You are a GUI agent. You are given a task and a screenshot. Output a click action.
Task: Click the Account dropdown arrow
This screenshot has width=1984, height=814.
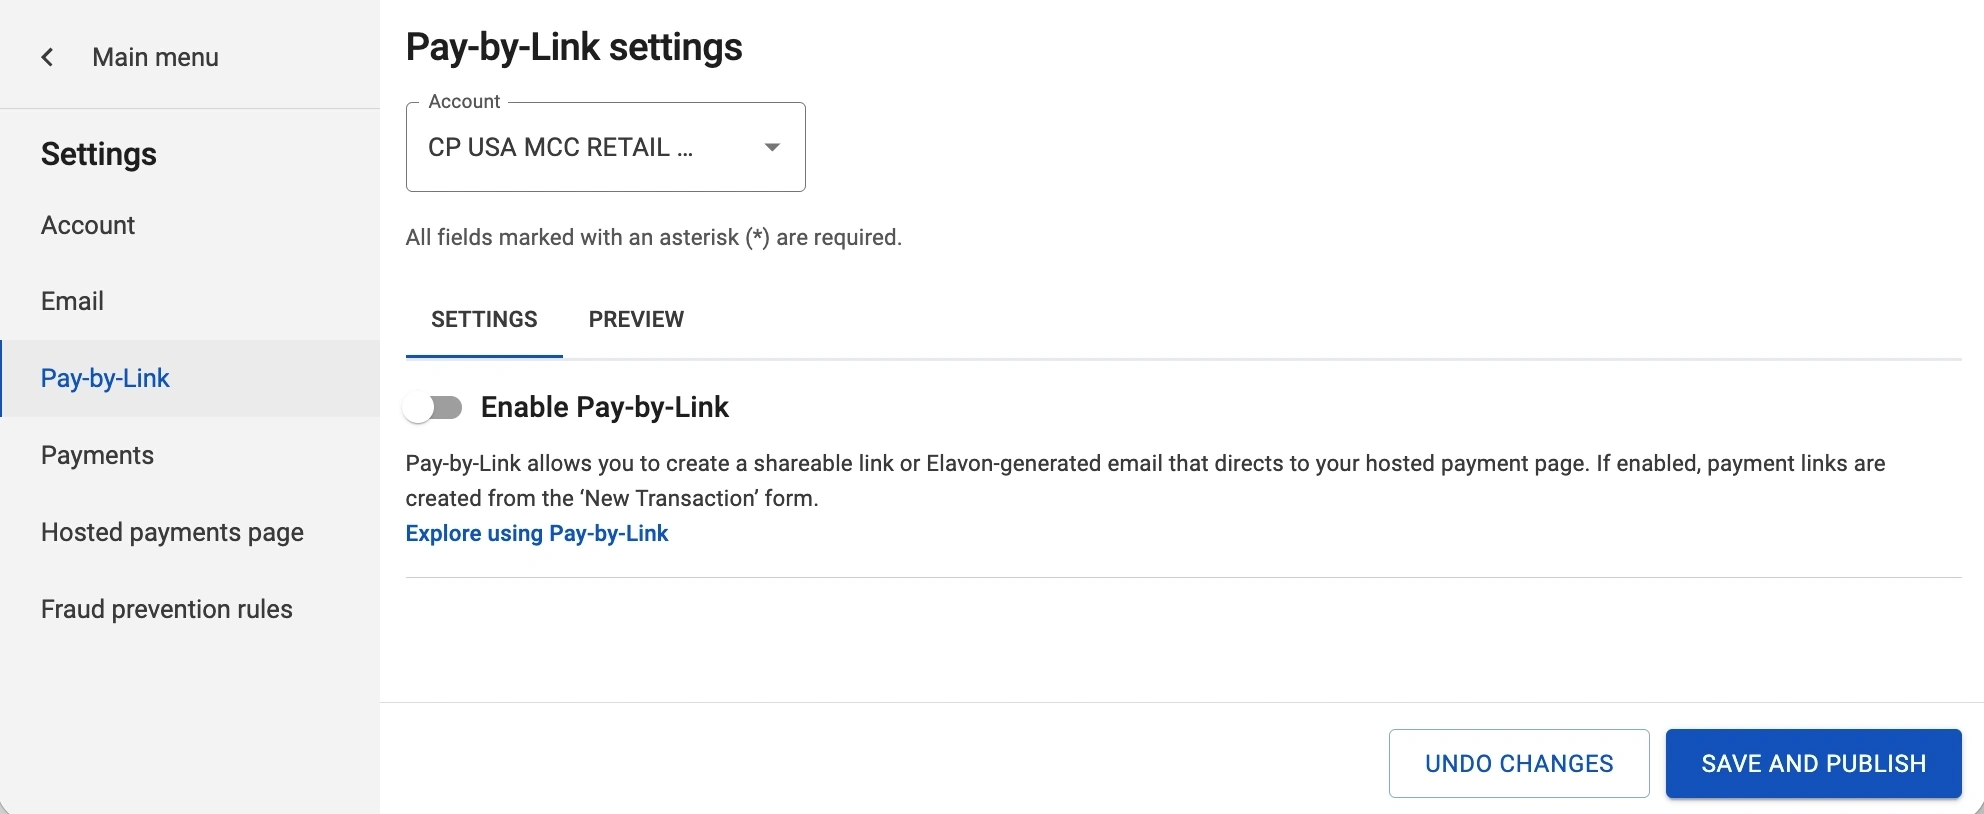(772, 147)
